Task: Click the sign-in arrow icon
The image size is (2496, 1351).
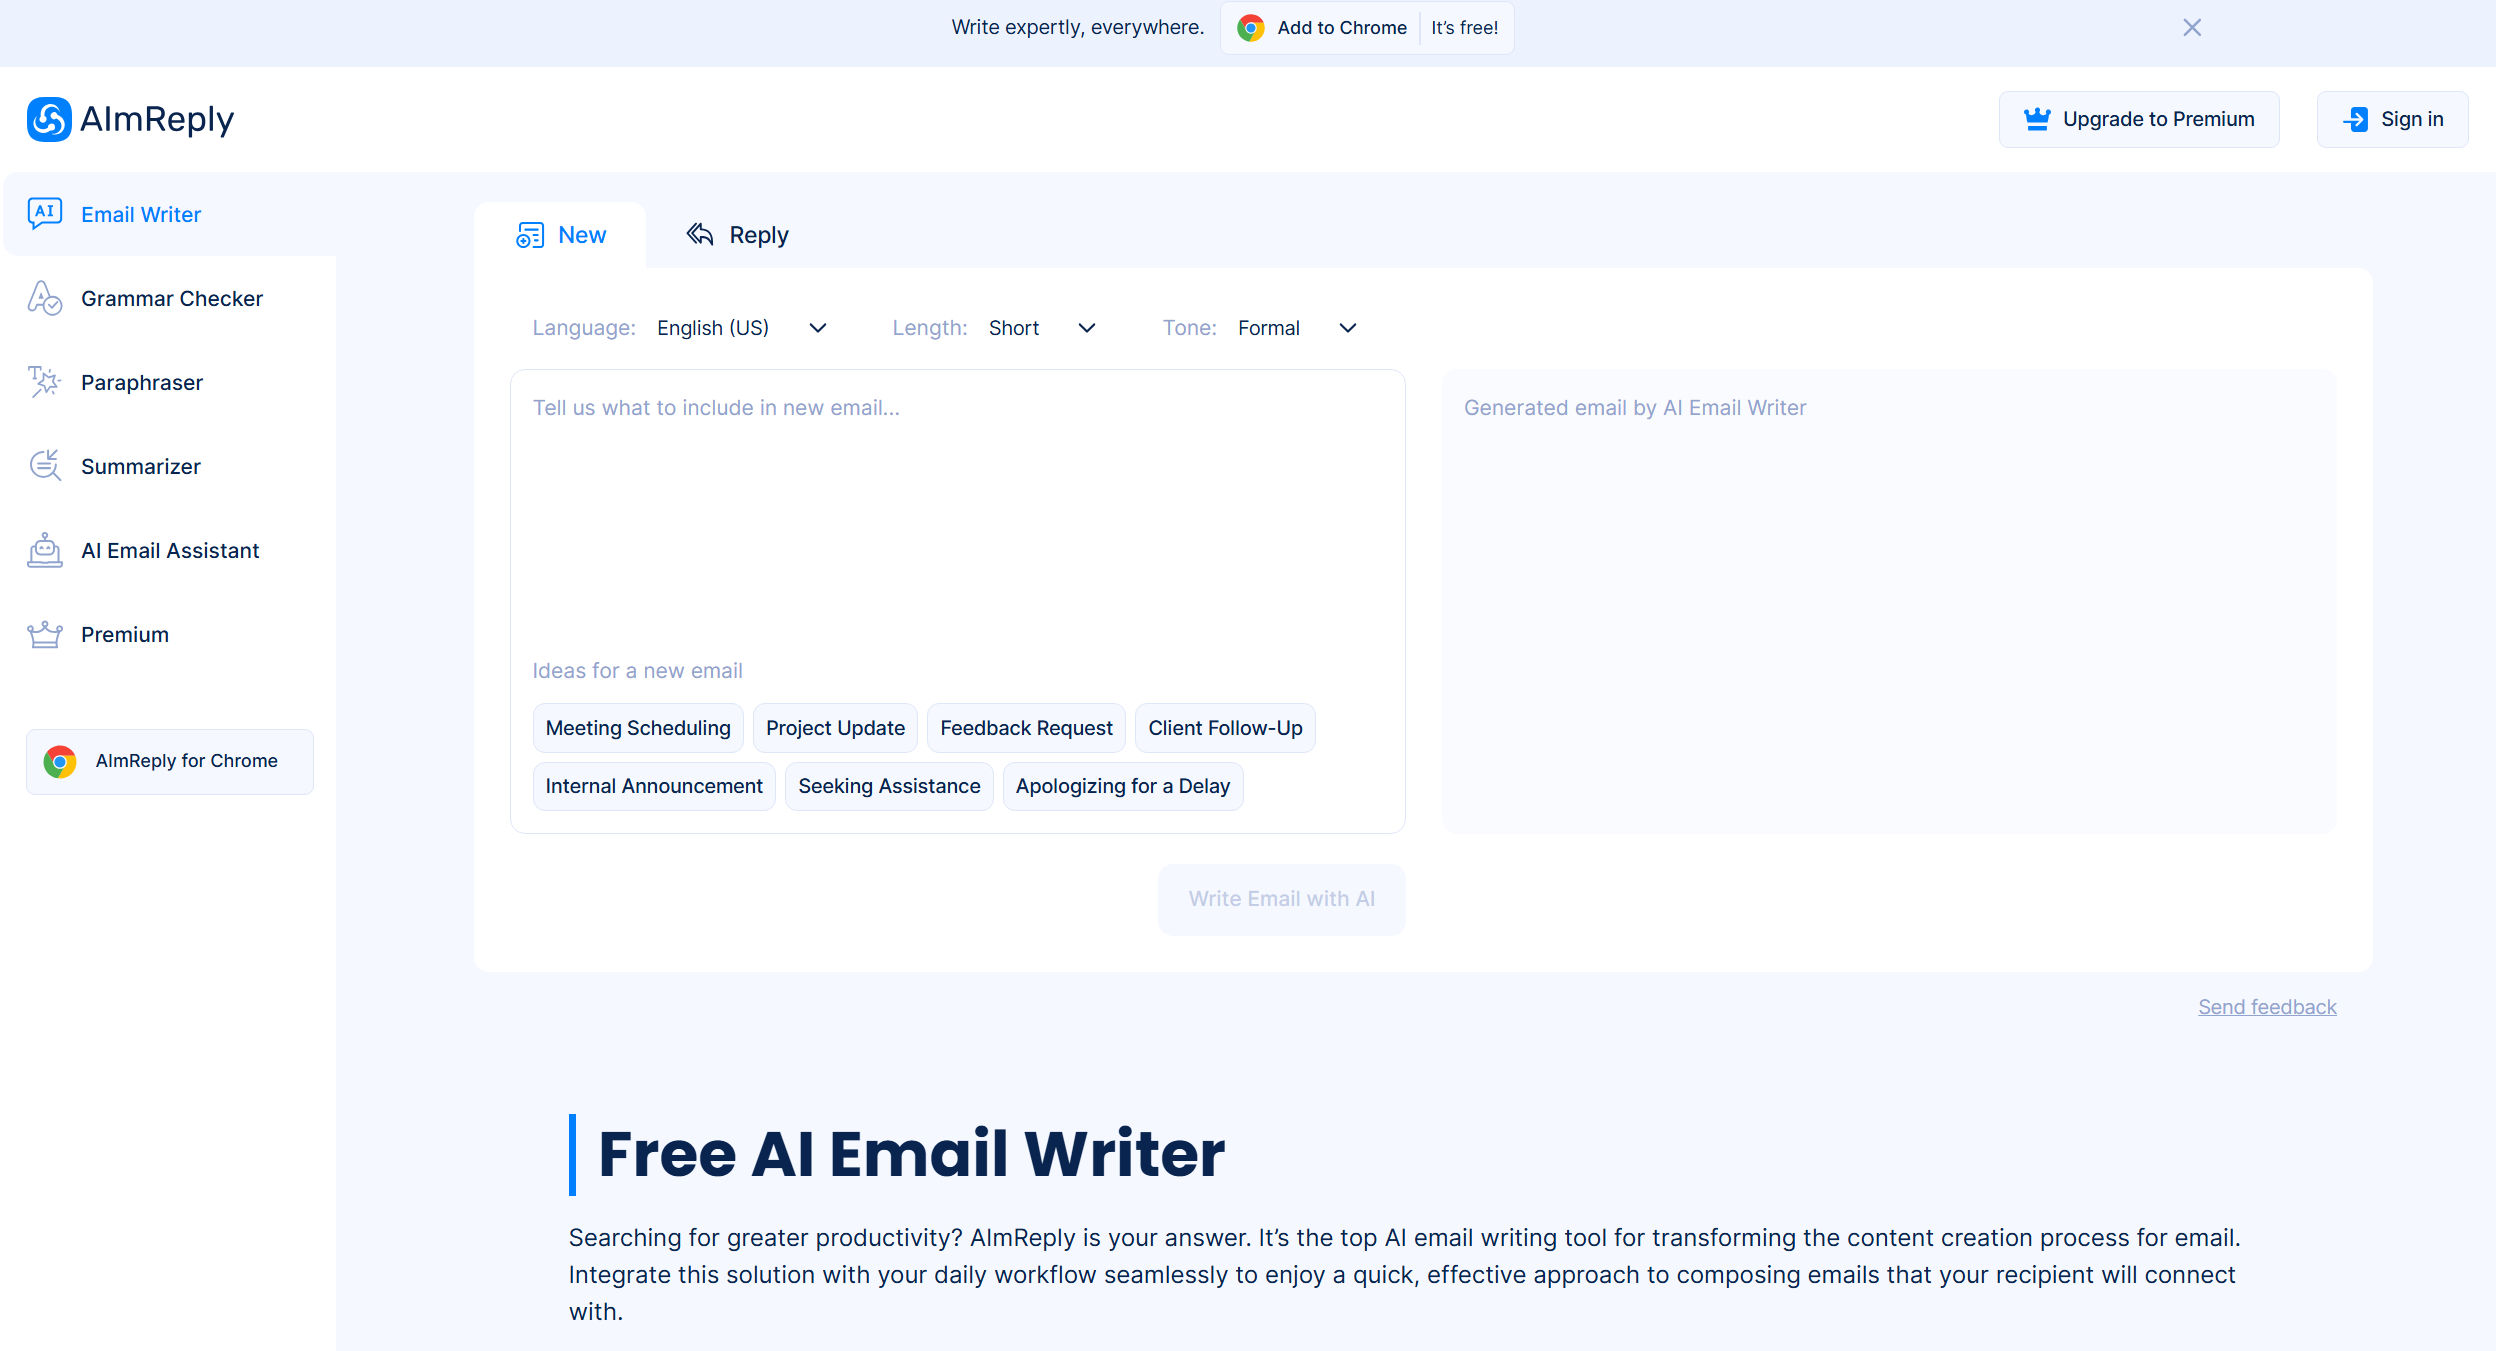Action: [x=2356, y=119]
